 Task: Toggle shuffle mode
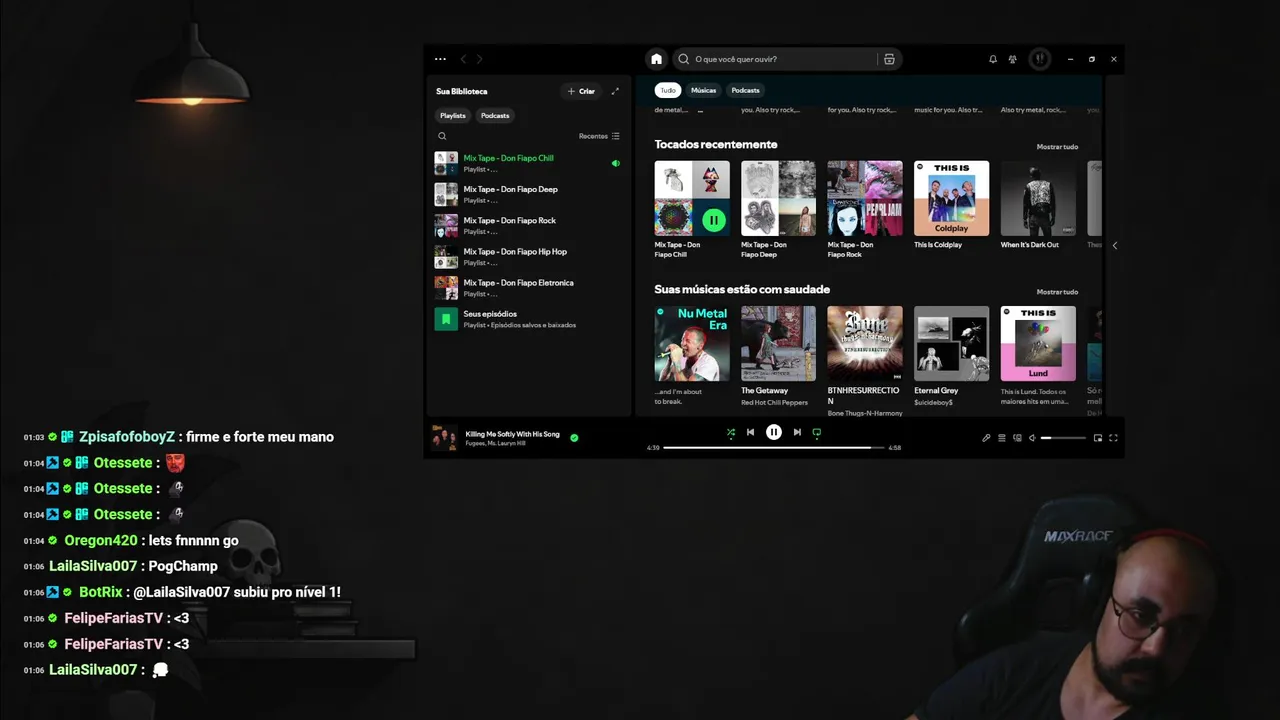pyautogui.click(x=731, y=433)
